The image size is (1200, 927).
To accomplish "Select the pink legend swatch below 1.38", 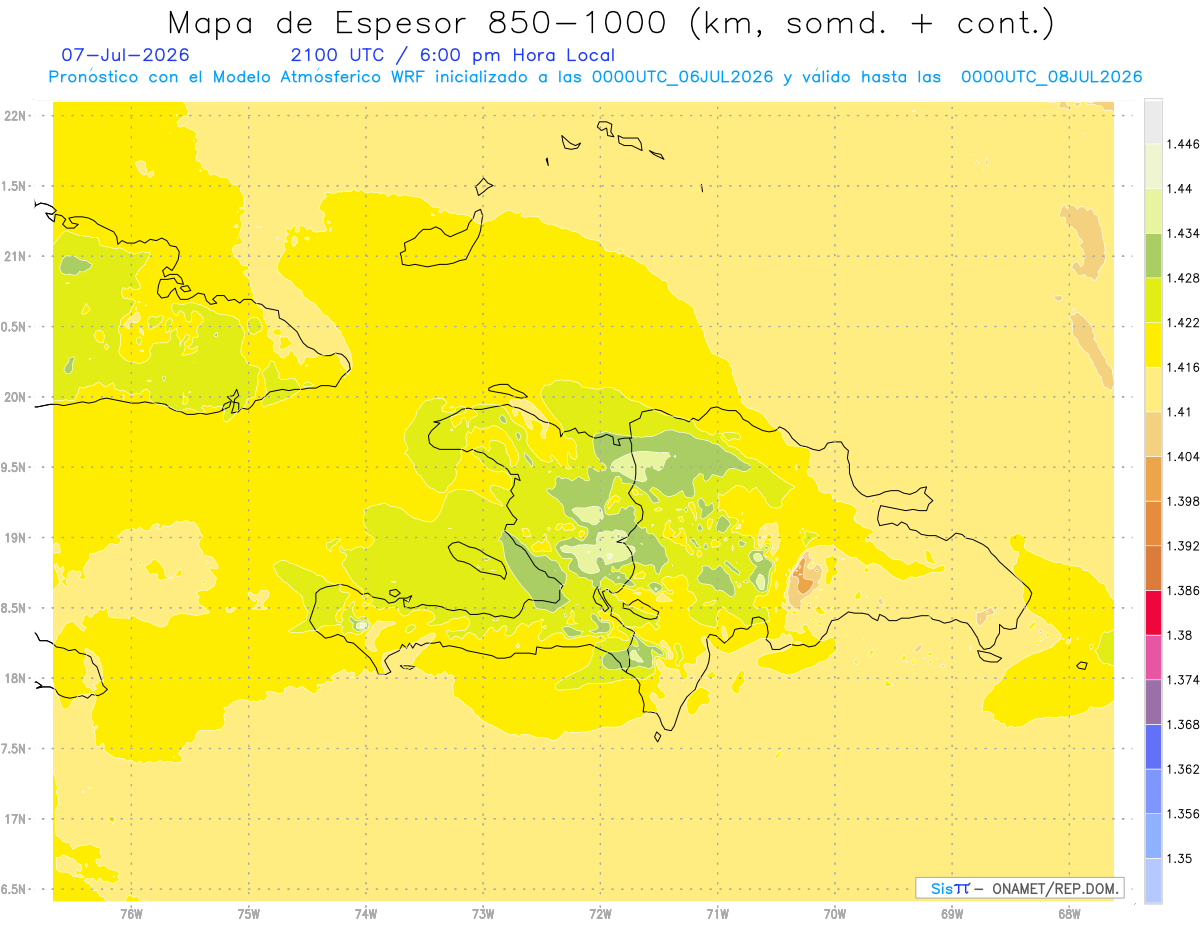I will tap(1153, 657).
